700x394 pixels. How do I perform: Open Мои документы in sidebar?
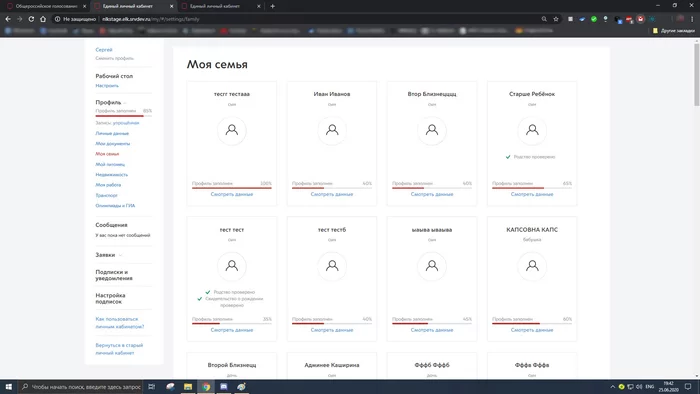pos(112,144)
